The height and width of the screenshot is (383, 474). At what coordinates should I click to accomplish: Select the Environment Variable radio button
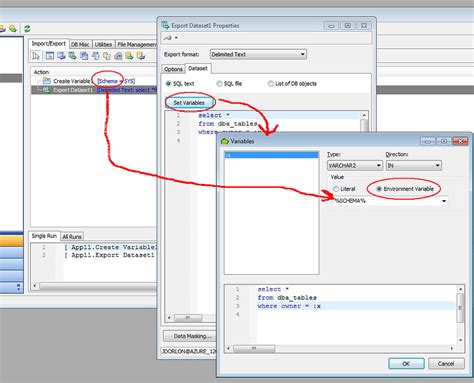point(379,189)
